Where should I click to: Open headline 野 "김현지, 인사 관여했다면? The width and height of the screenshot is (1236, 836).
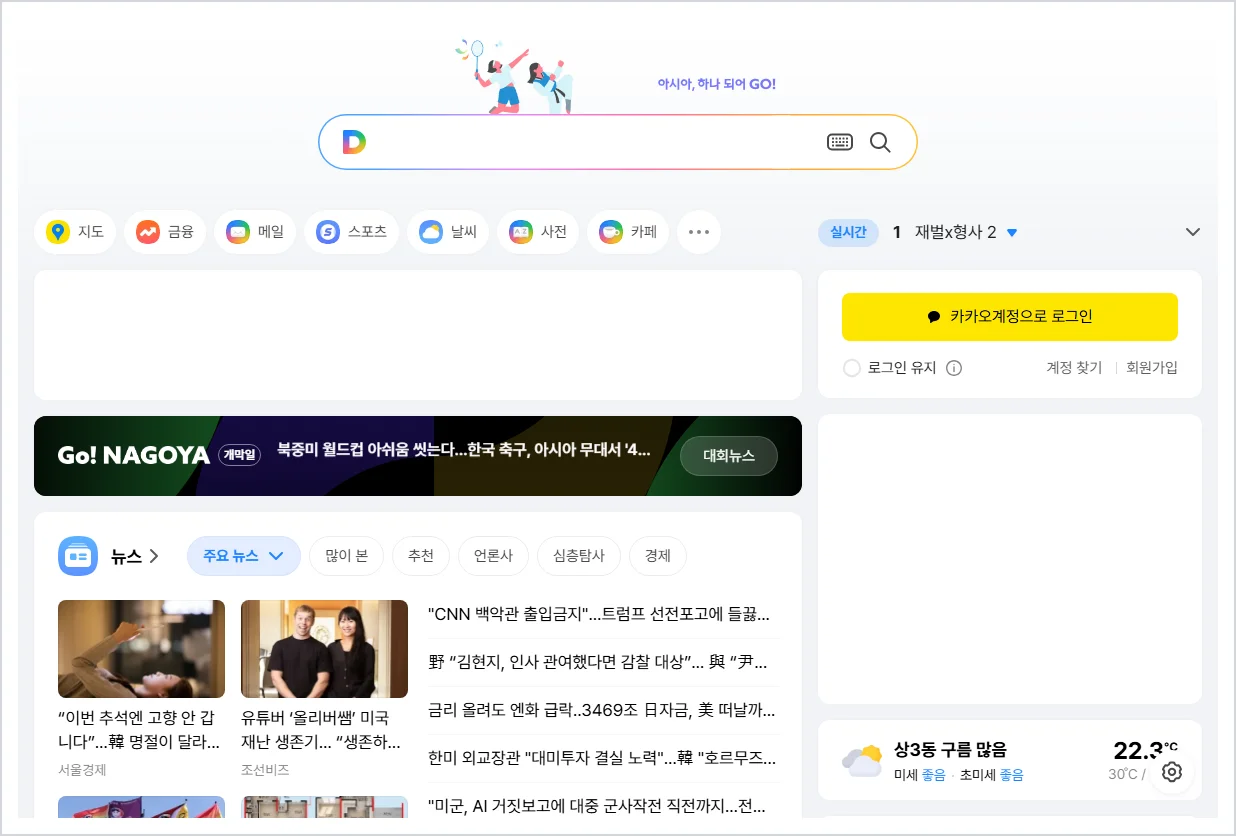click(599, 662)
